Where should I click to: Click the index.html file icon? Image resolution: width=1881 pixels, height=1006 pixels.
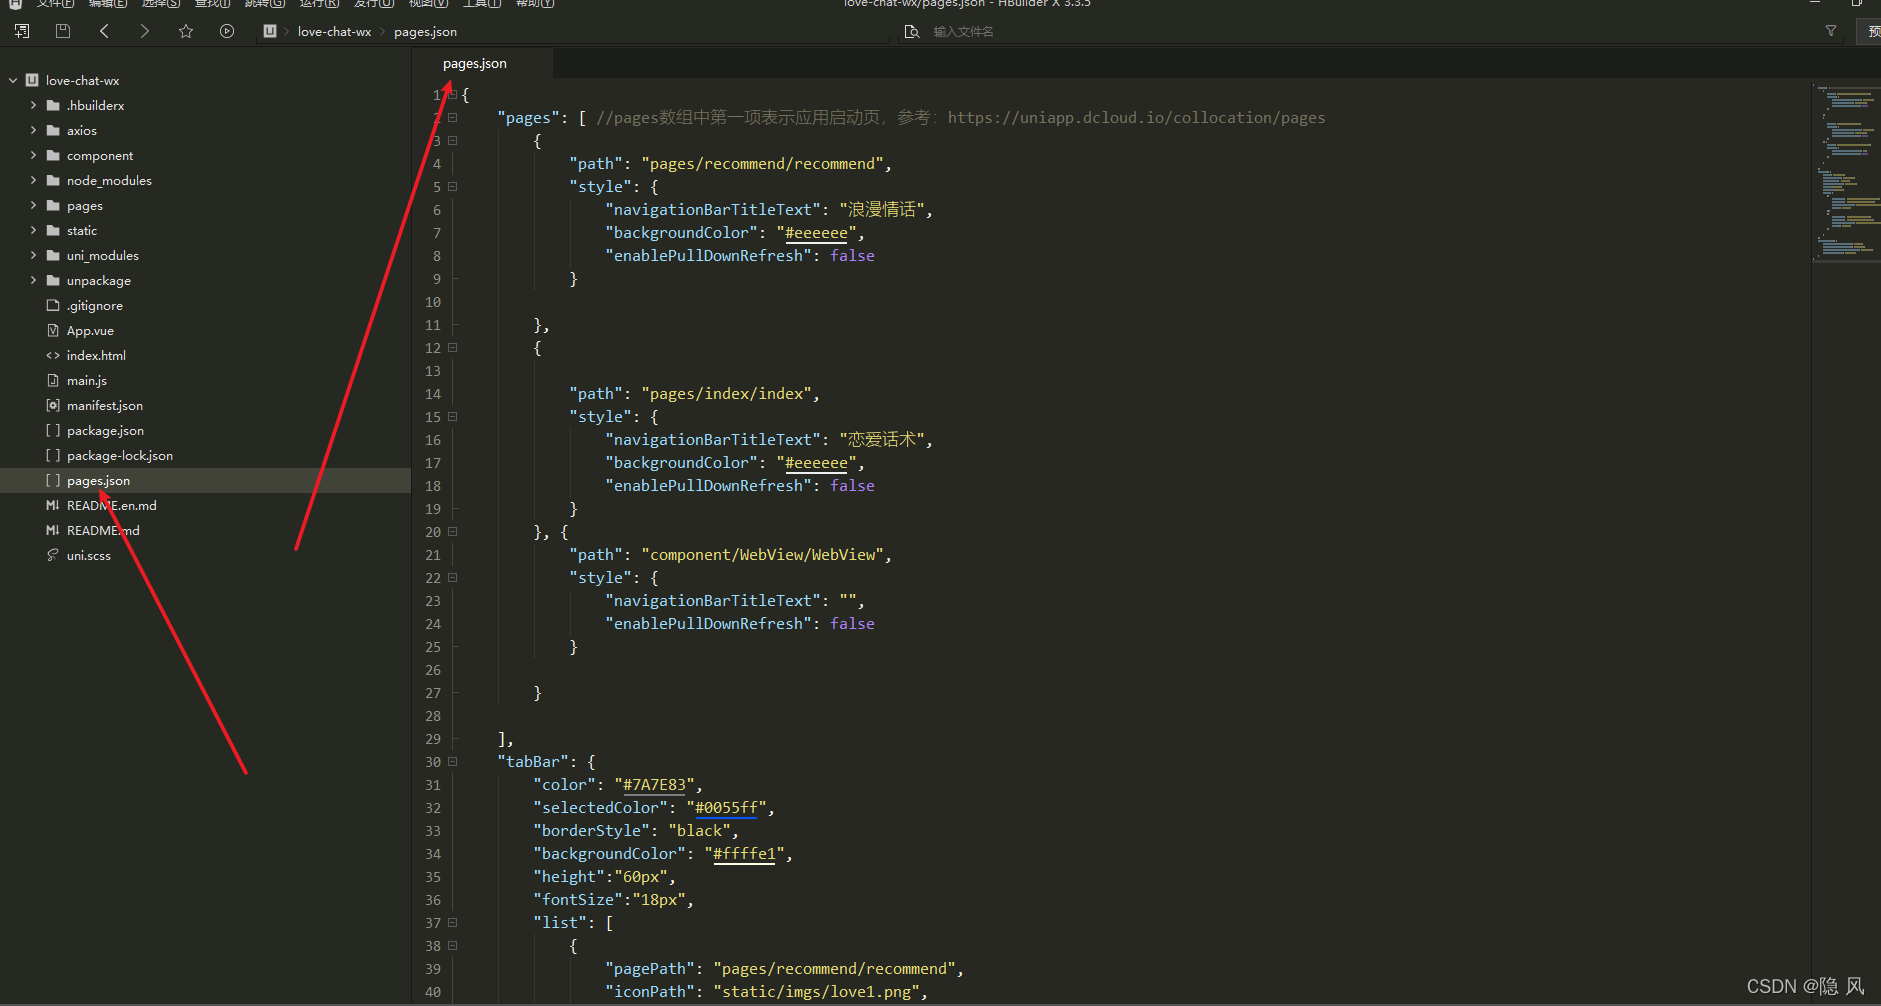pos(53,355)
